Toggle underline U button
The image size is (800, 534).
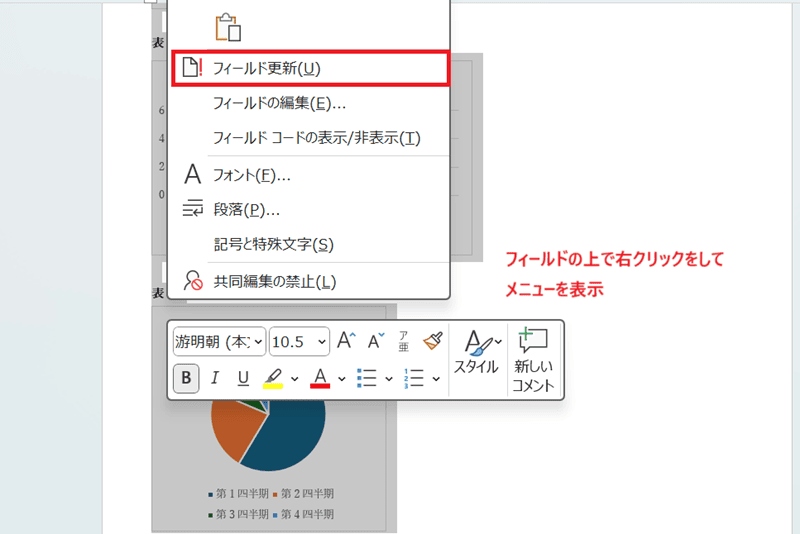(243, 378)
